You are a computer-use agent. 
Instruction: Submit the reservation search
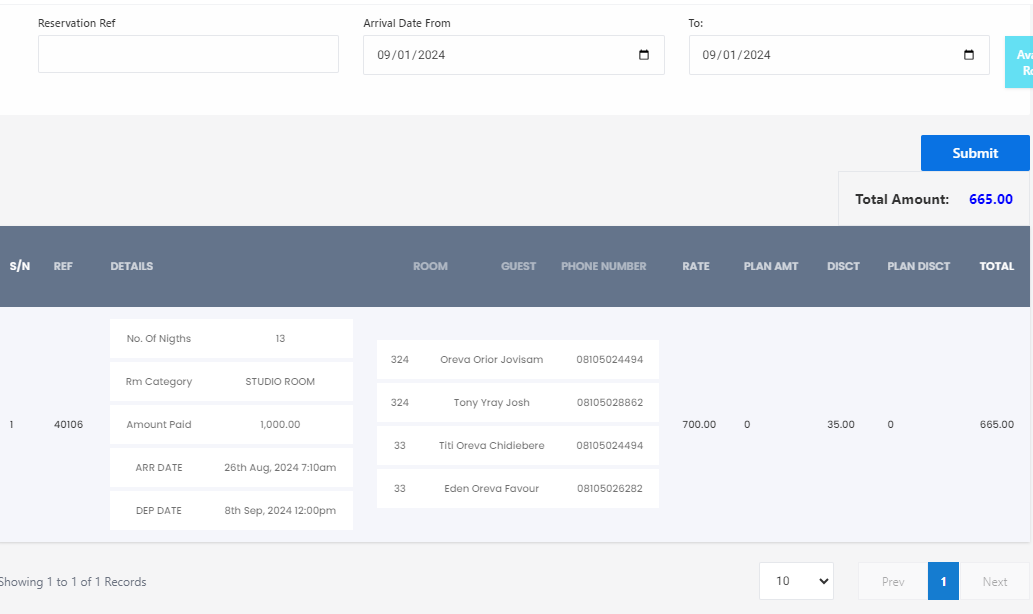coord(975,153)
